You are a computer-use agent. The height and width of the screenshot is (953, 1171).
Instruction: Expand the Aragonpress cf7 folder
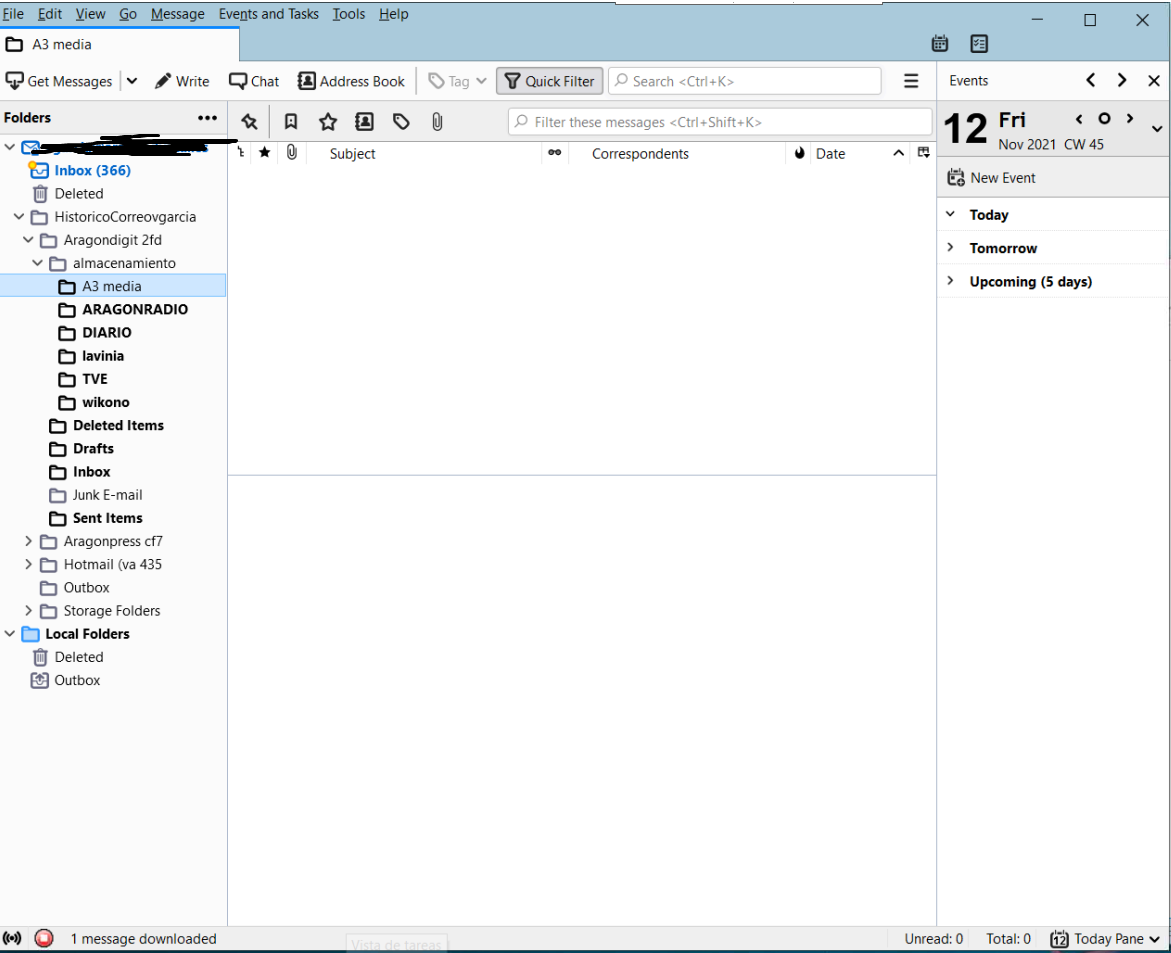click(29, 541)
